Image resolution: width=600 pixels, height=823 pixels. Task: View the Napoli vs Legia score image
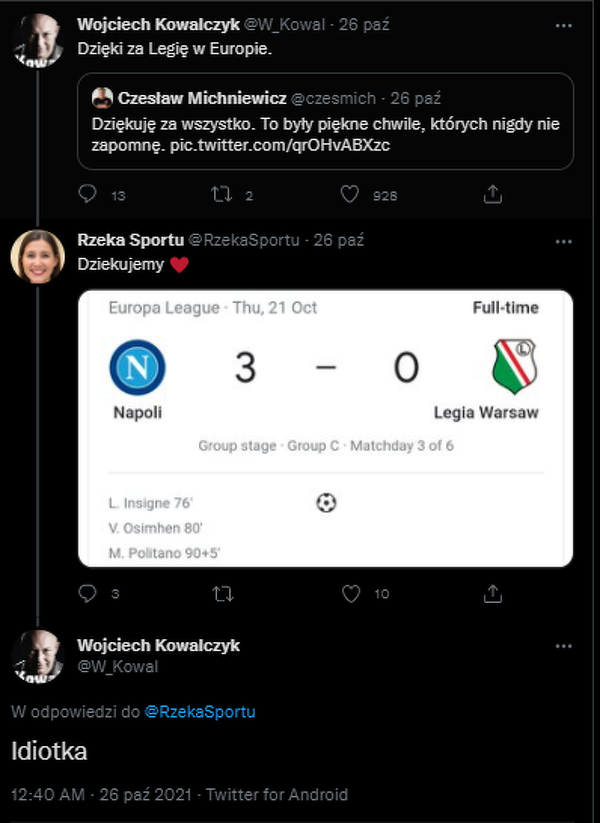coord(325,429)
